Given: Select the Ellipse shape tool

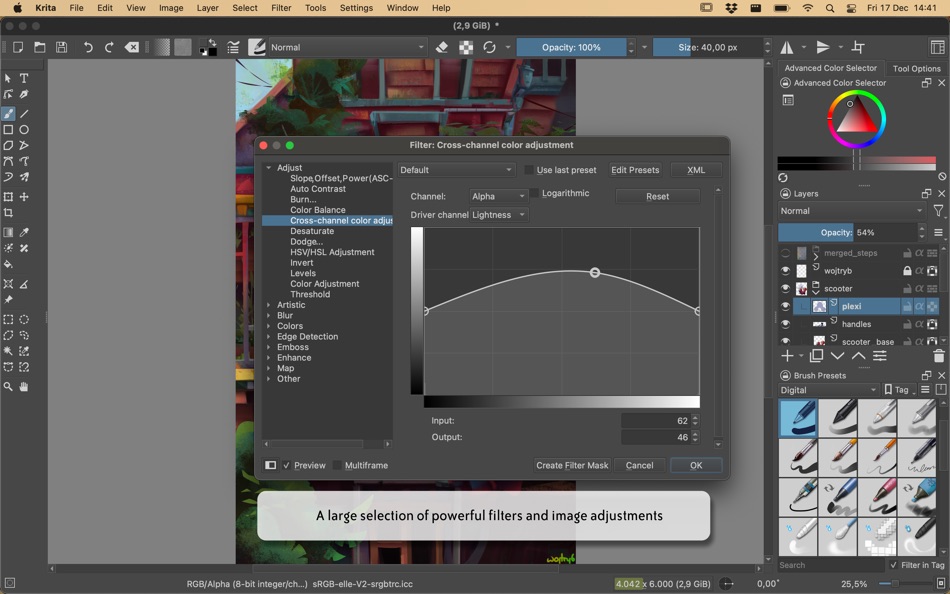Looking at the screenshot, I should click(24, 130).
